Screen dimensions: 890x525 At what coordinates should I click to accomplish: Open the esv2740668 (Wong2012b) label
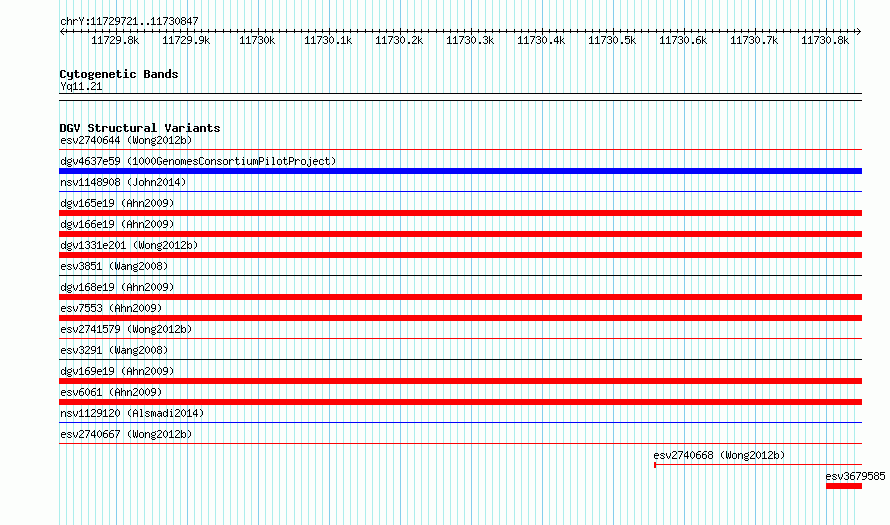pyautogui.click(x=719, y=455)
